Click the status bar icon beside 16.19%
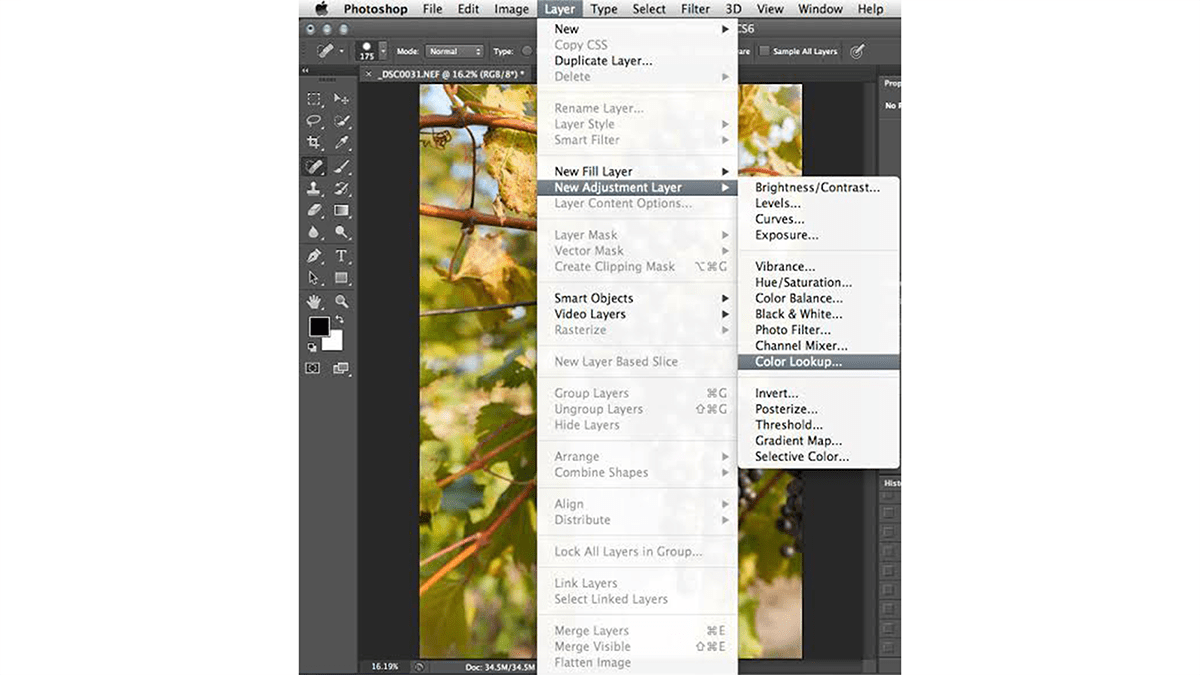1200x675 pixels. click(x=420, y=666)
